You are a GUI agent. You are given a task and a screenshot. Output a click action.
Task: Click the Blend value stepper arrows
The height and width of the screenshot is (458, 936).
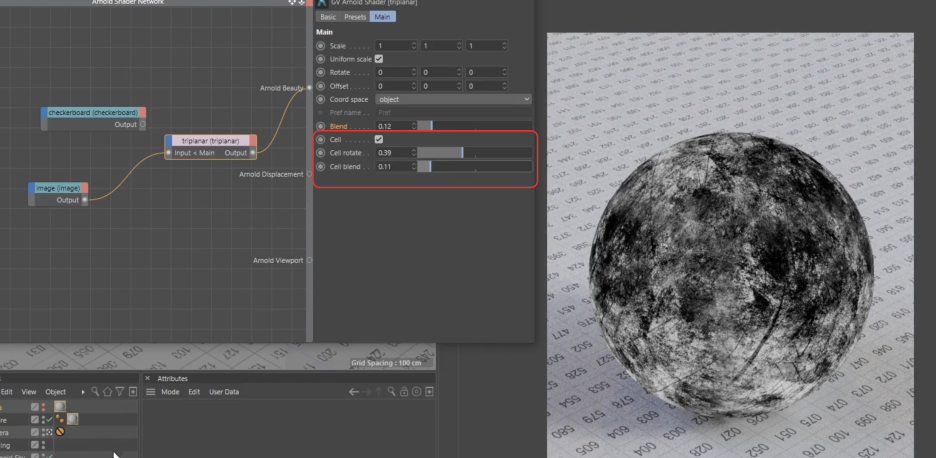[413, 126]
